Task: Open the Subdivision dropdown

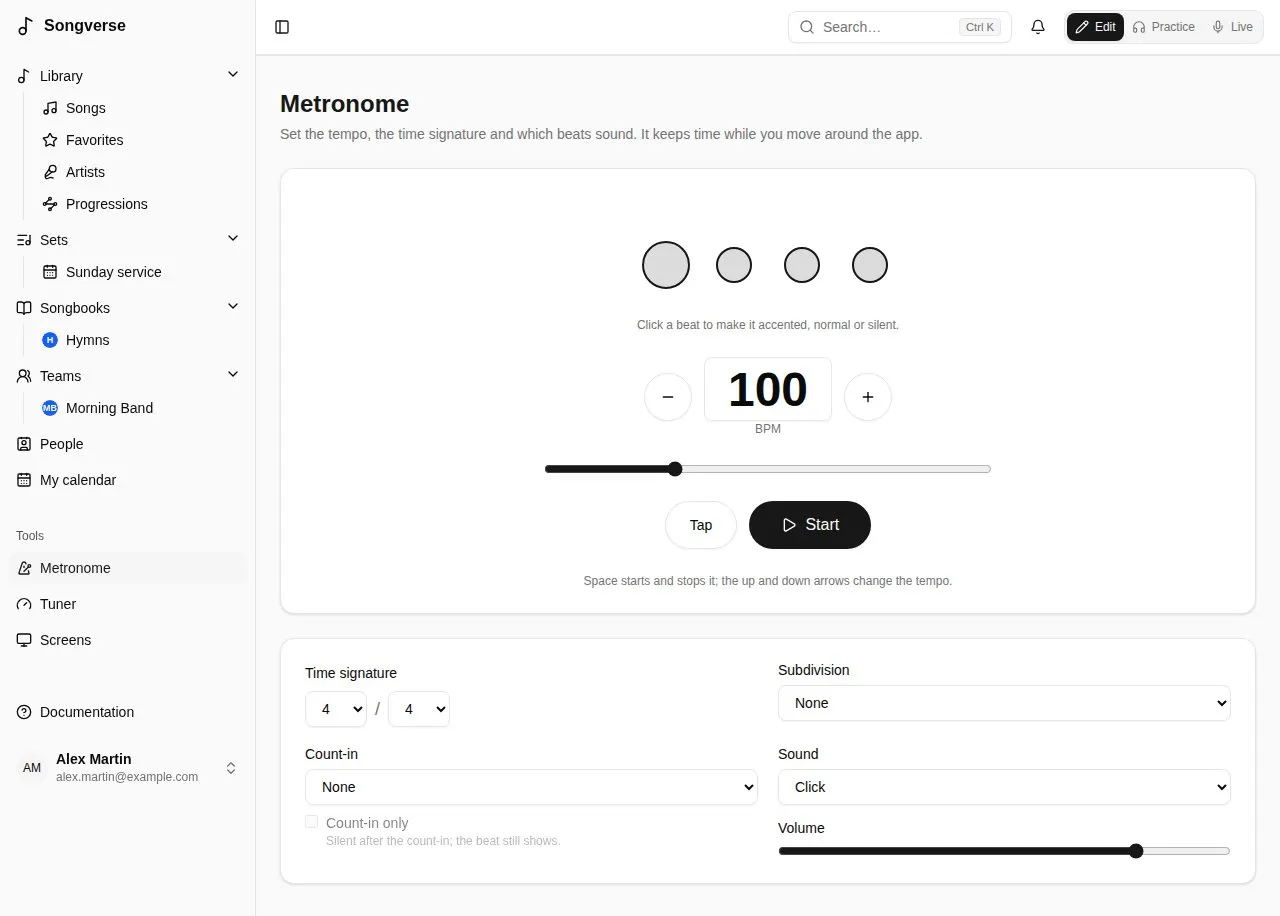Action: click(1004, 703)
